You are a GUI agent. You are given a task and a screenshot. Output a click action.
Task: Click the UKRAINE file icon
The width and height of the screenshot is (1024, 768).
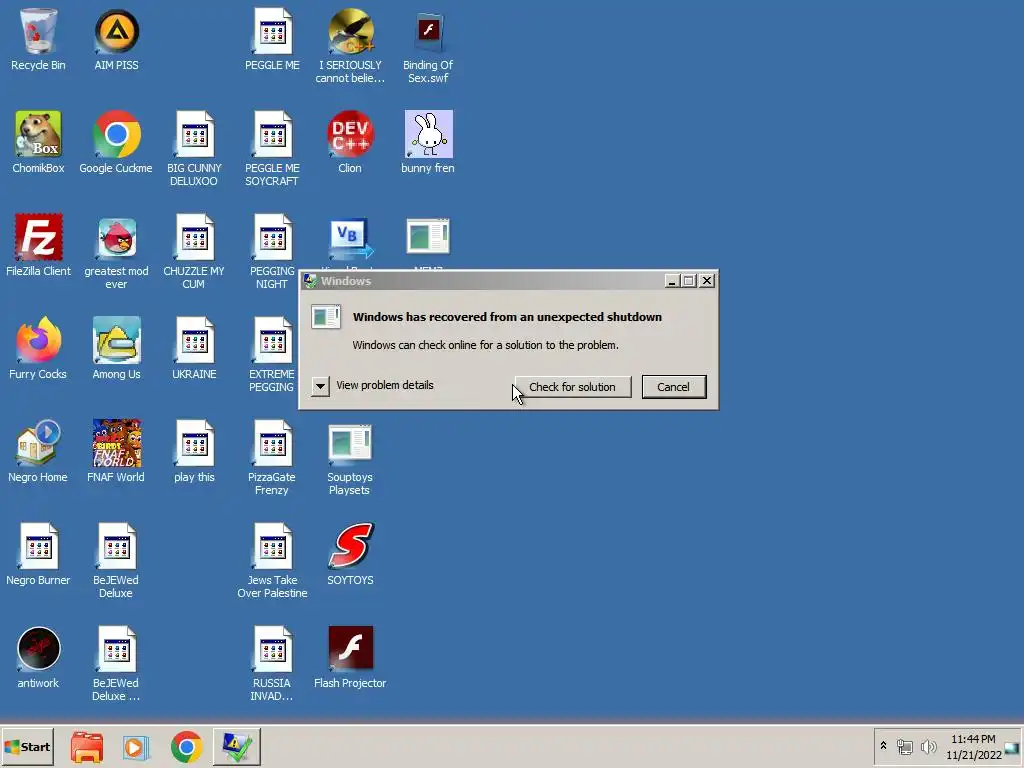pos(195,349)
